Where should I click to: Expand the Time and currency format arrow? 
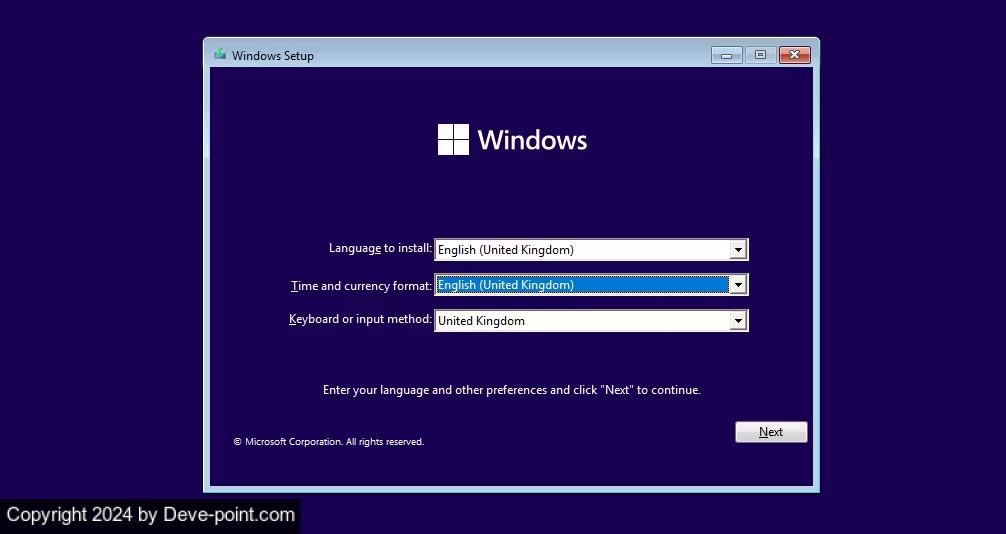point(738,285)
